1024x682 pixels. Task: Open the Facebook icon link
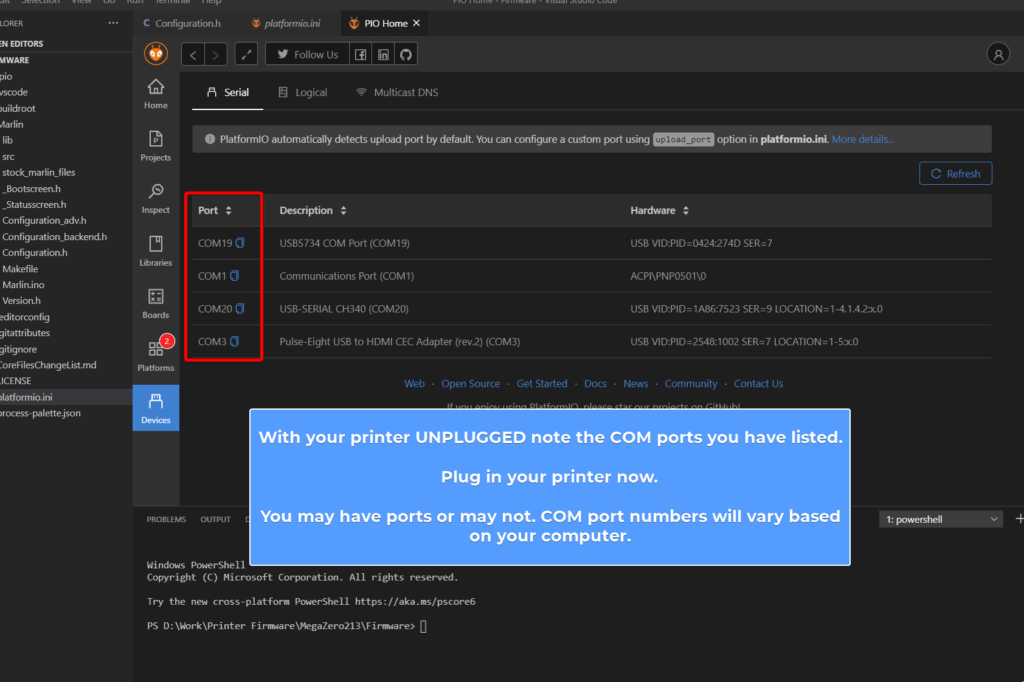tap(360, 55)
